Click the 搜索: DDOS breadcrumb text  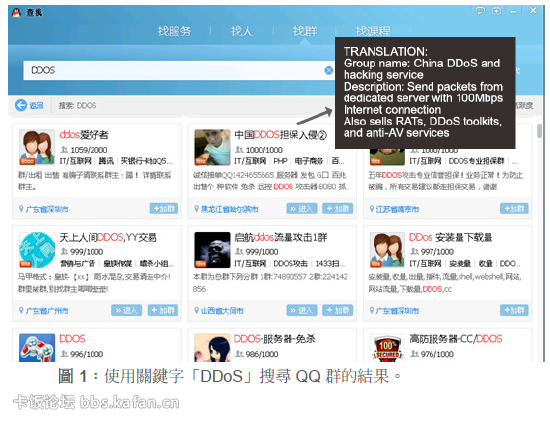(x=77, y=106)
